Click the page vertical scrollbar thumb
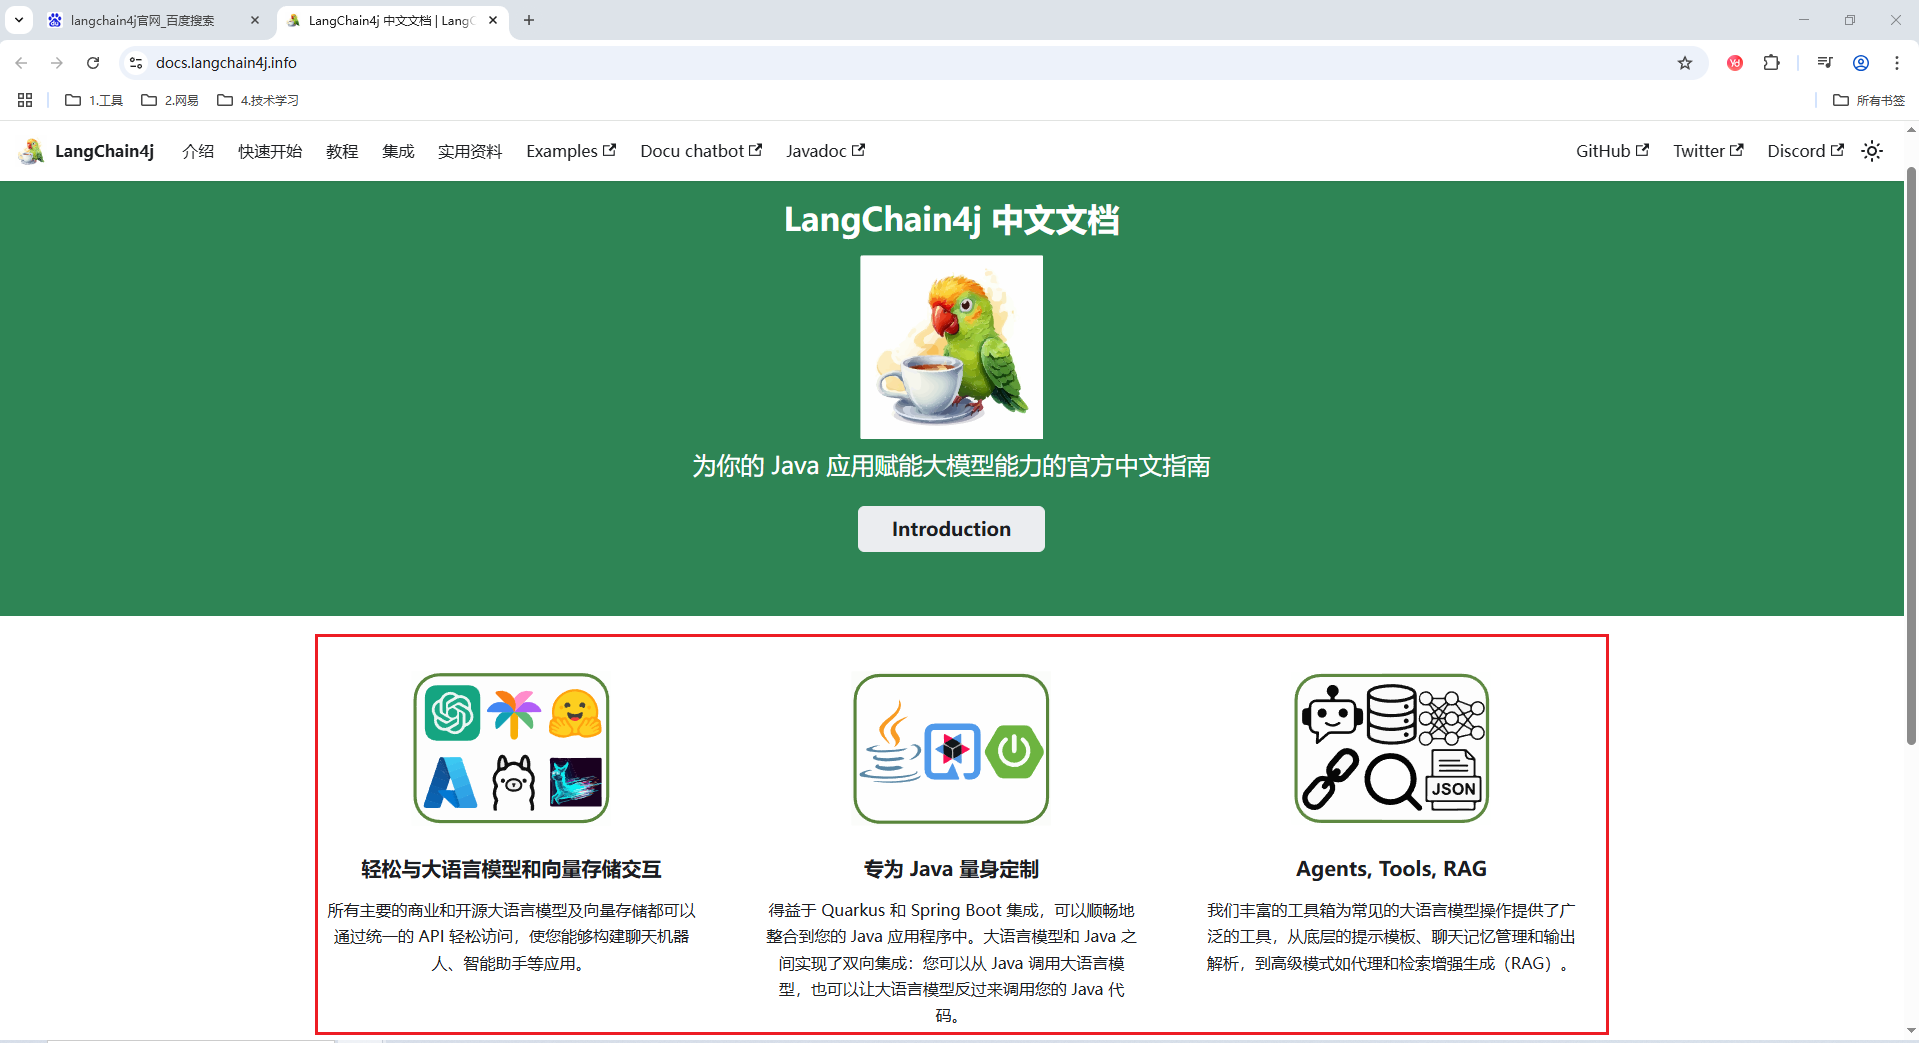 click(1911, 455)
